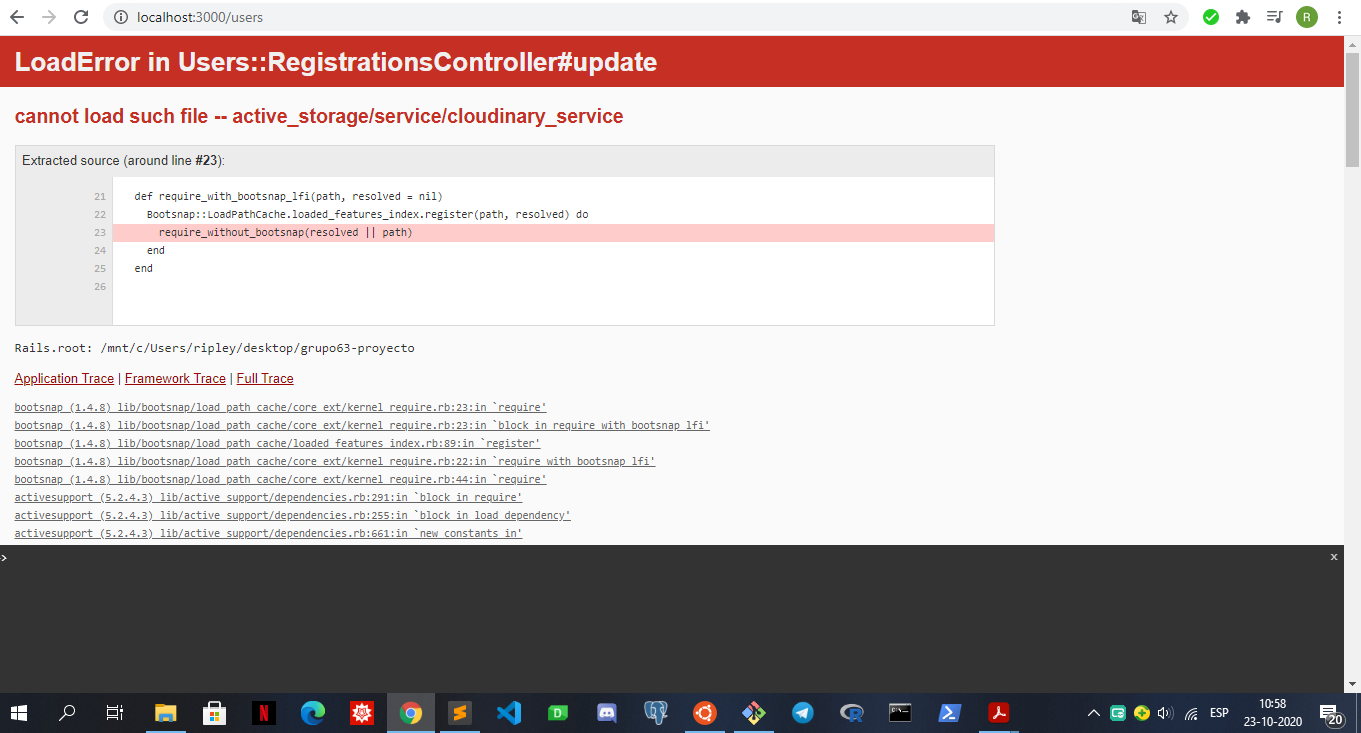Expand hidden icons in the system tray
1361x733 pixels.
click(x=1093, y=713)
